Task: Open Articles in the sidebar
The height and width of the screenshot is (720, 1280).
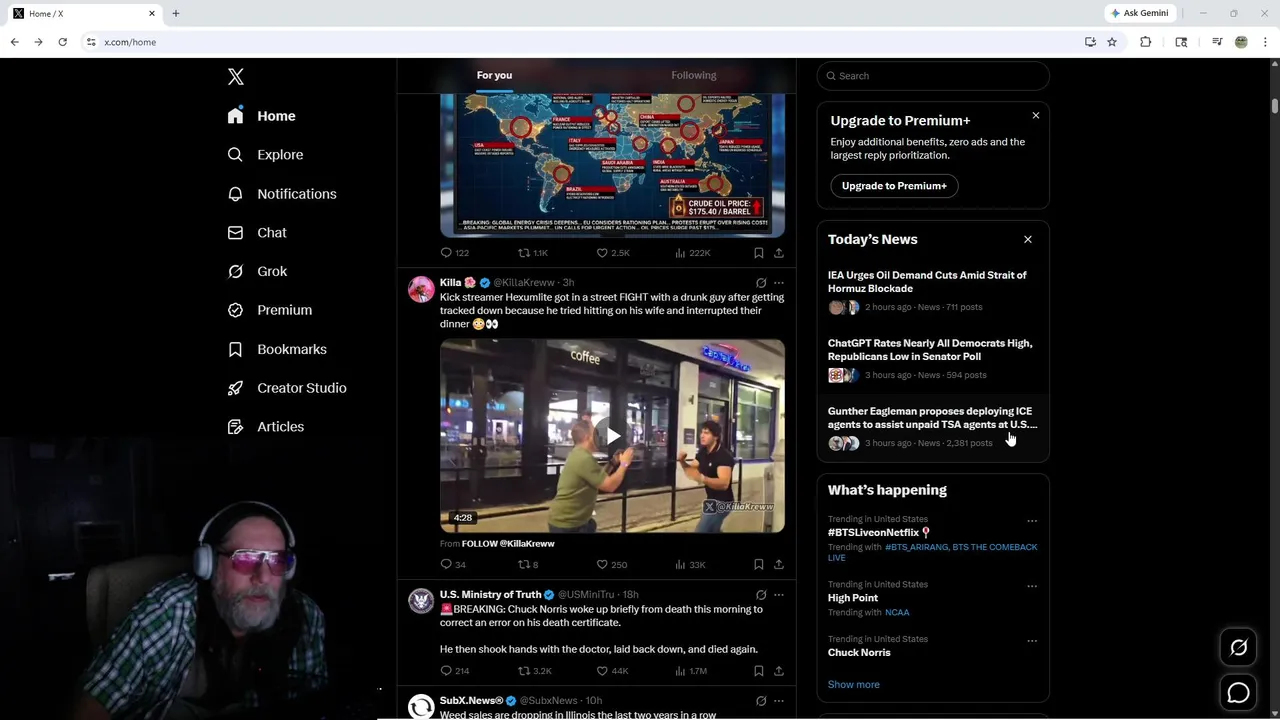Action: [x=265, y=427]
